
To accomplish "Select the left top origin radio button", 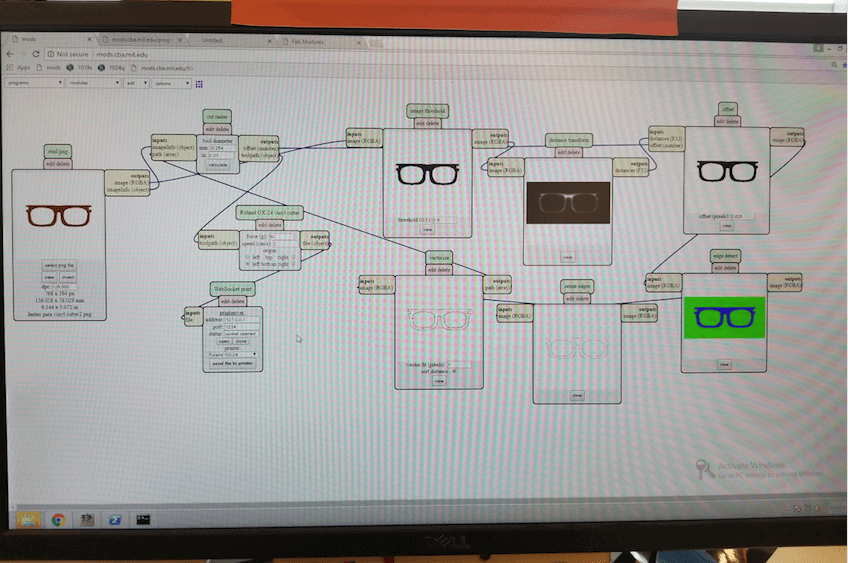I will pos(248,257).
